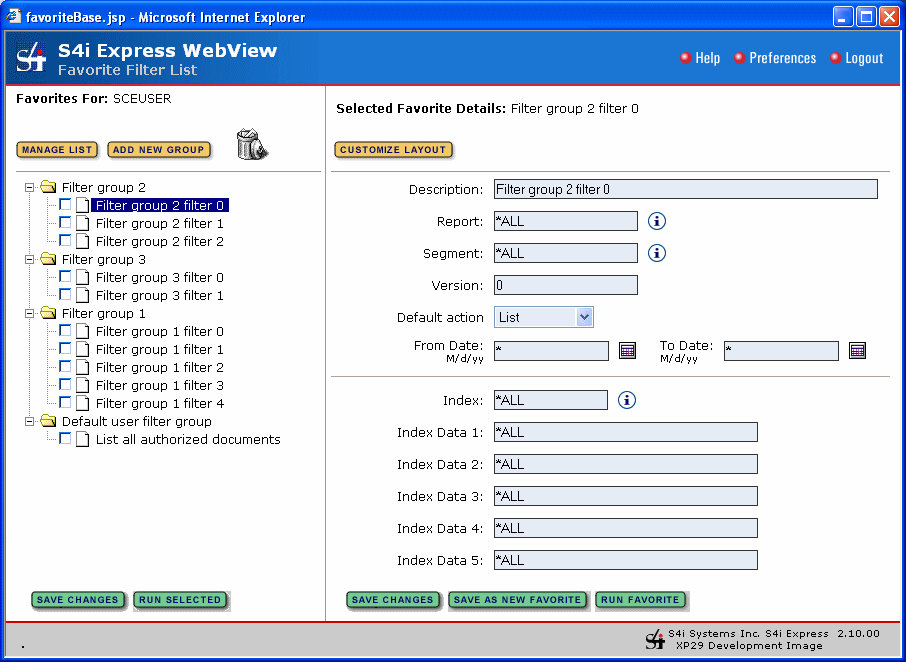Click into the Version input field

566,285
